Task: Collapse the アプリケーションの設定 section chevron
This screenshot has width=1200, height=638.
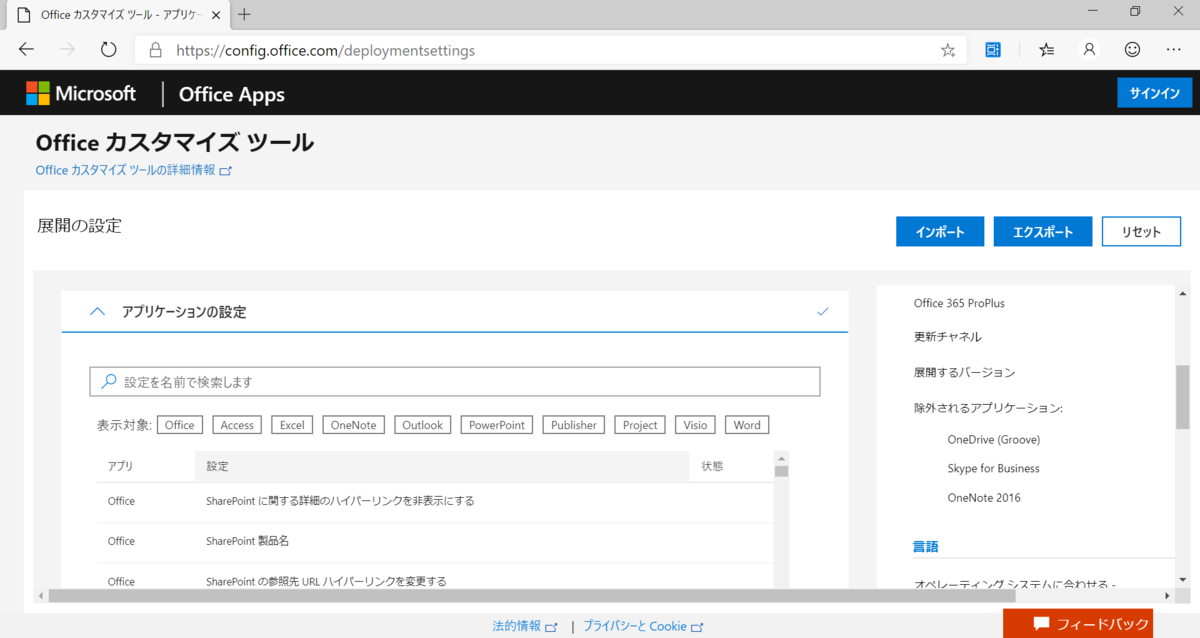Action: tap(97, 311)
